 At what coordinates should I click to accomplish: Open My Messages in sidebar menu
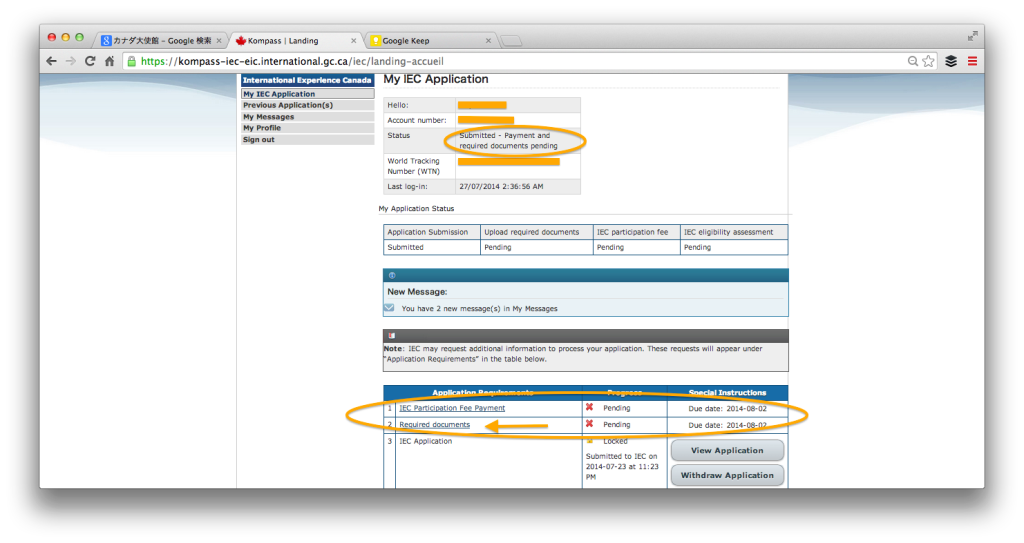click(x=269, y=117)
